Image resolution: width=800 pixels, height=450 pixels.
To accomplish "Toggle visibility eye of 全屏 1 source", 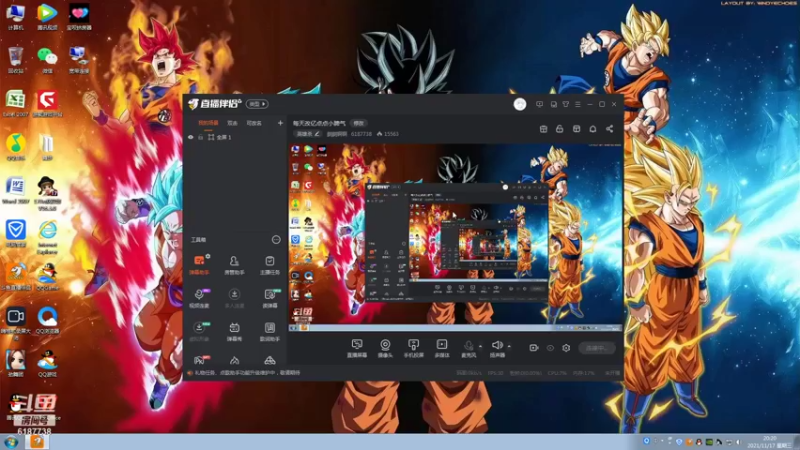I will click(191, 137).
